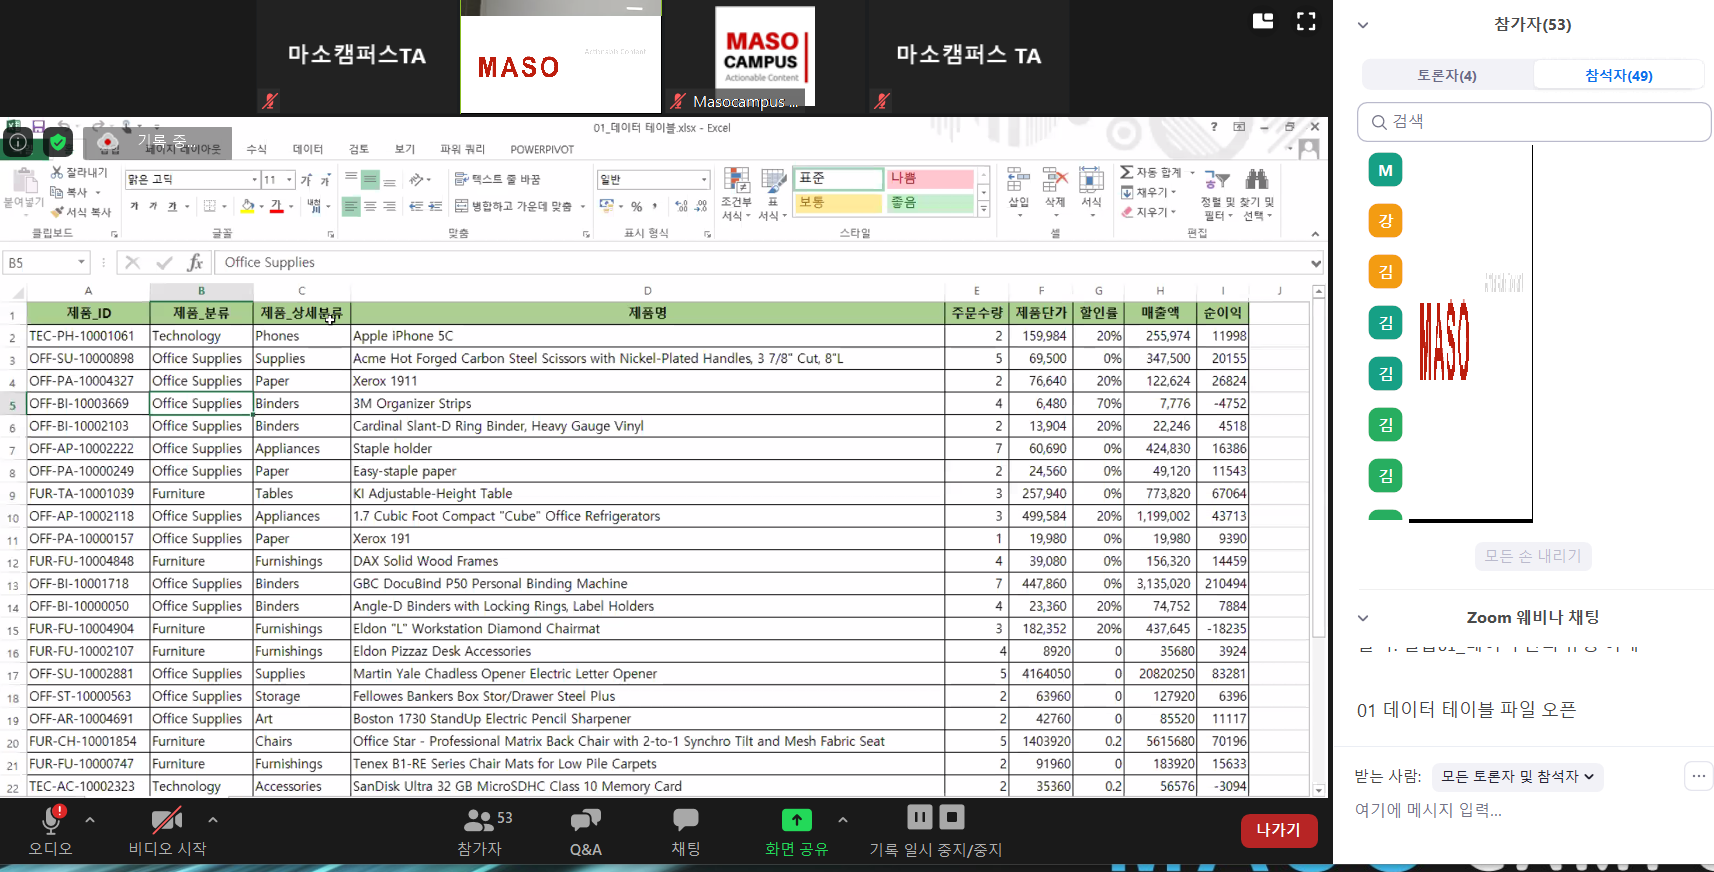The height and width of the screenshot is (872, 1714).
Task: Click the 조건부 서식 conditional formatting icon
Action: [x=736, y=194]
